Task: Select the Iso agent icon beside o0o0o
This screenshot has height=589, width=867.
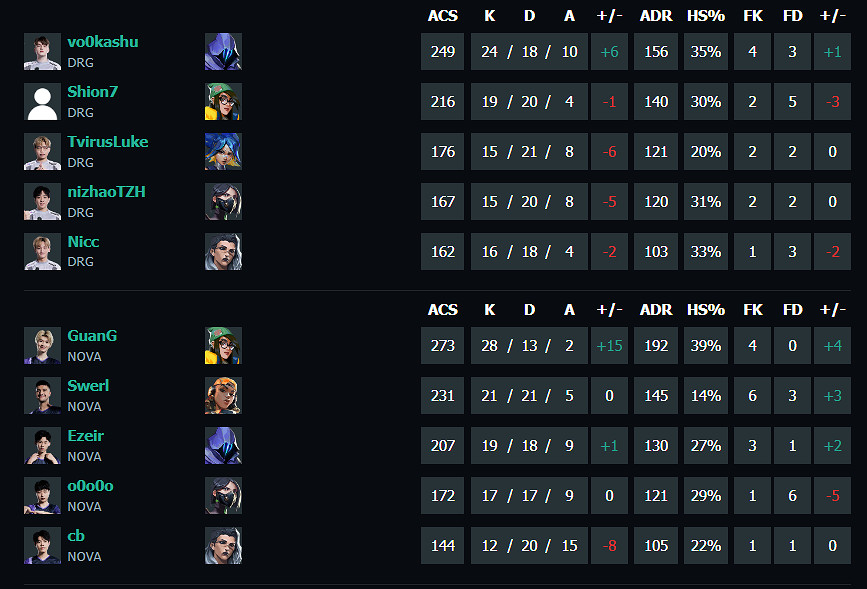Action: (x=223, y=495)
